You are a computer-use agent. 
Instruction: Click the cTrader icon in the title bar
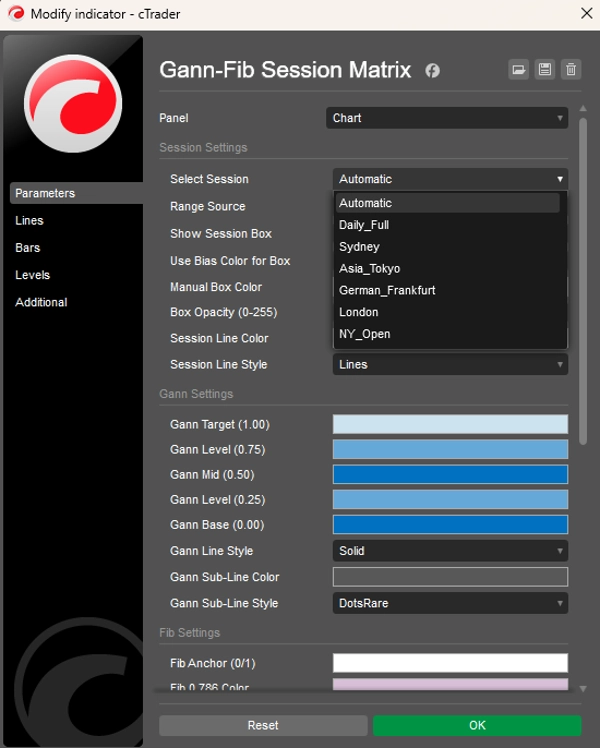click(x=16, y=14)
